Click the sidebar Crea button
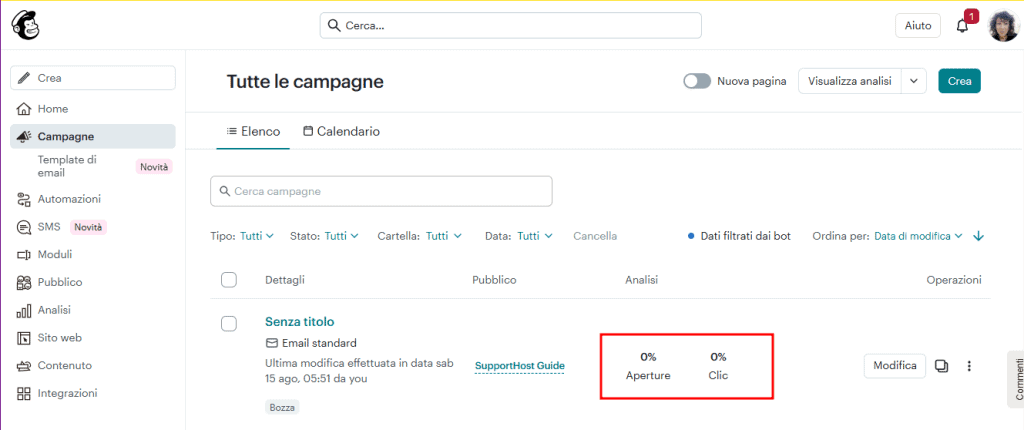The image size is (1024, 430). [x=93, y=78]
